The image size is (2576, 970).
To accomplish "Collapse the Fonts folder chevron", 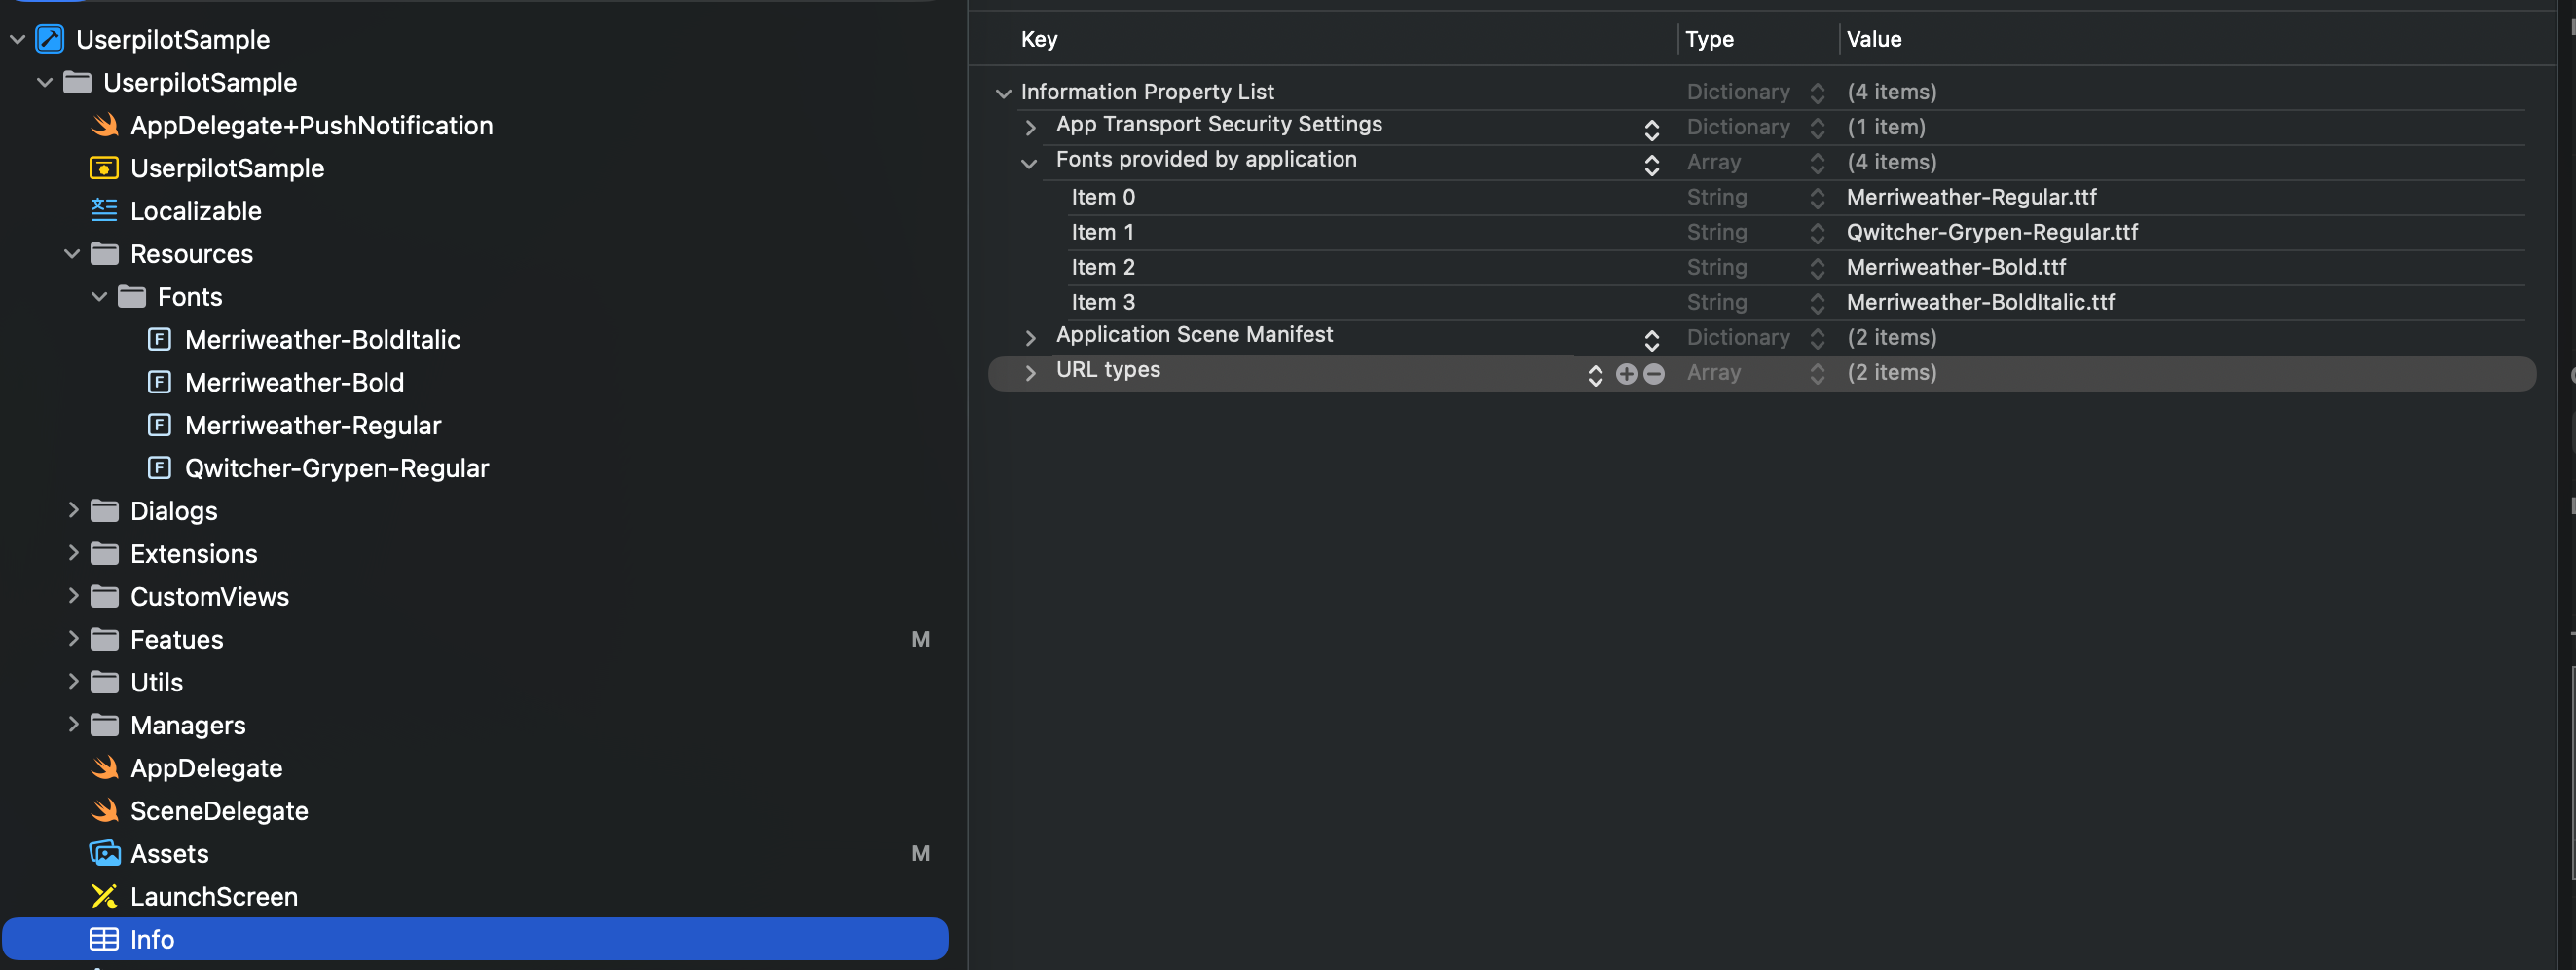I will pyautogui.click(x=99, y=297).
